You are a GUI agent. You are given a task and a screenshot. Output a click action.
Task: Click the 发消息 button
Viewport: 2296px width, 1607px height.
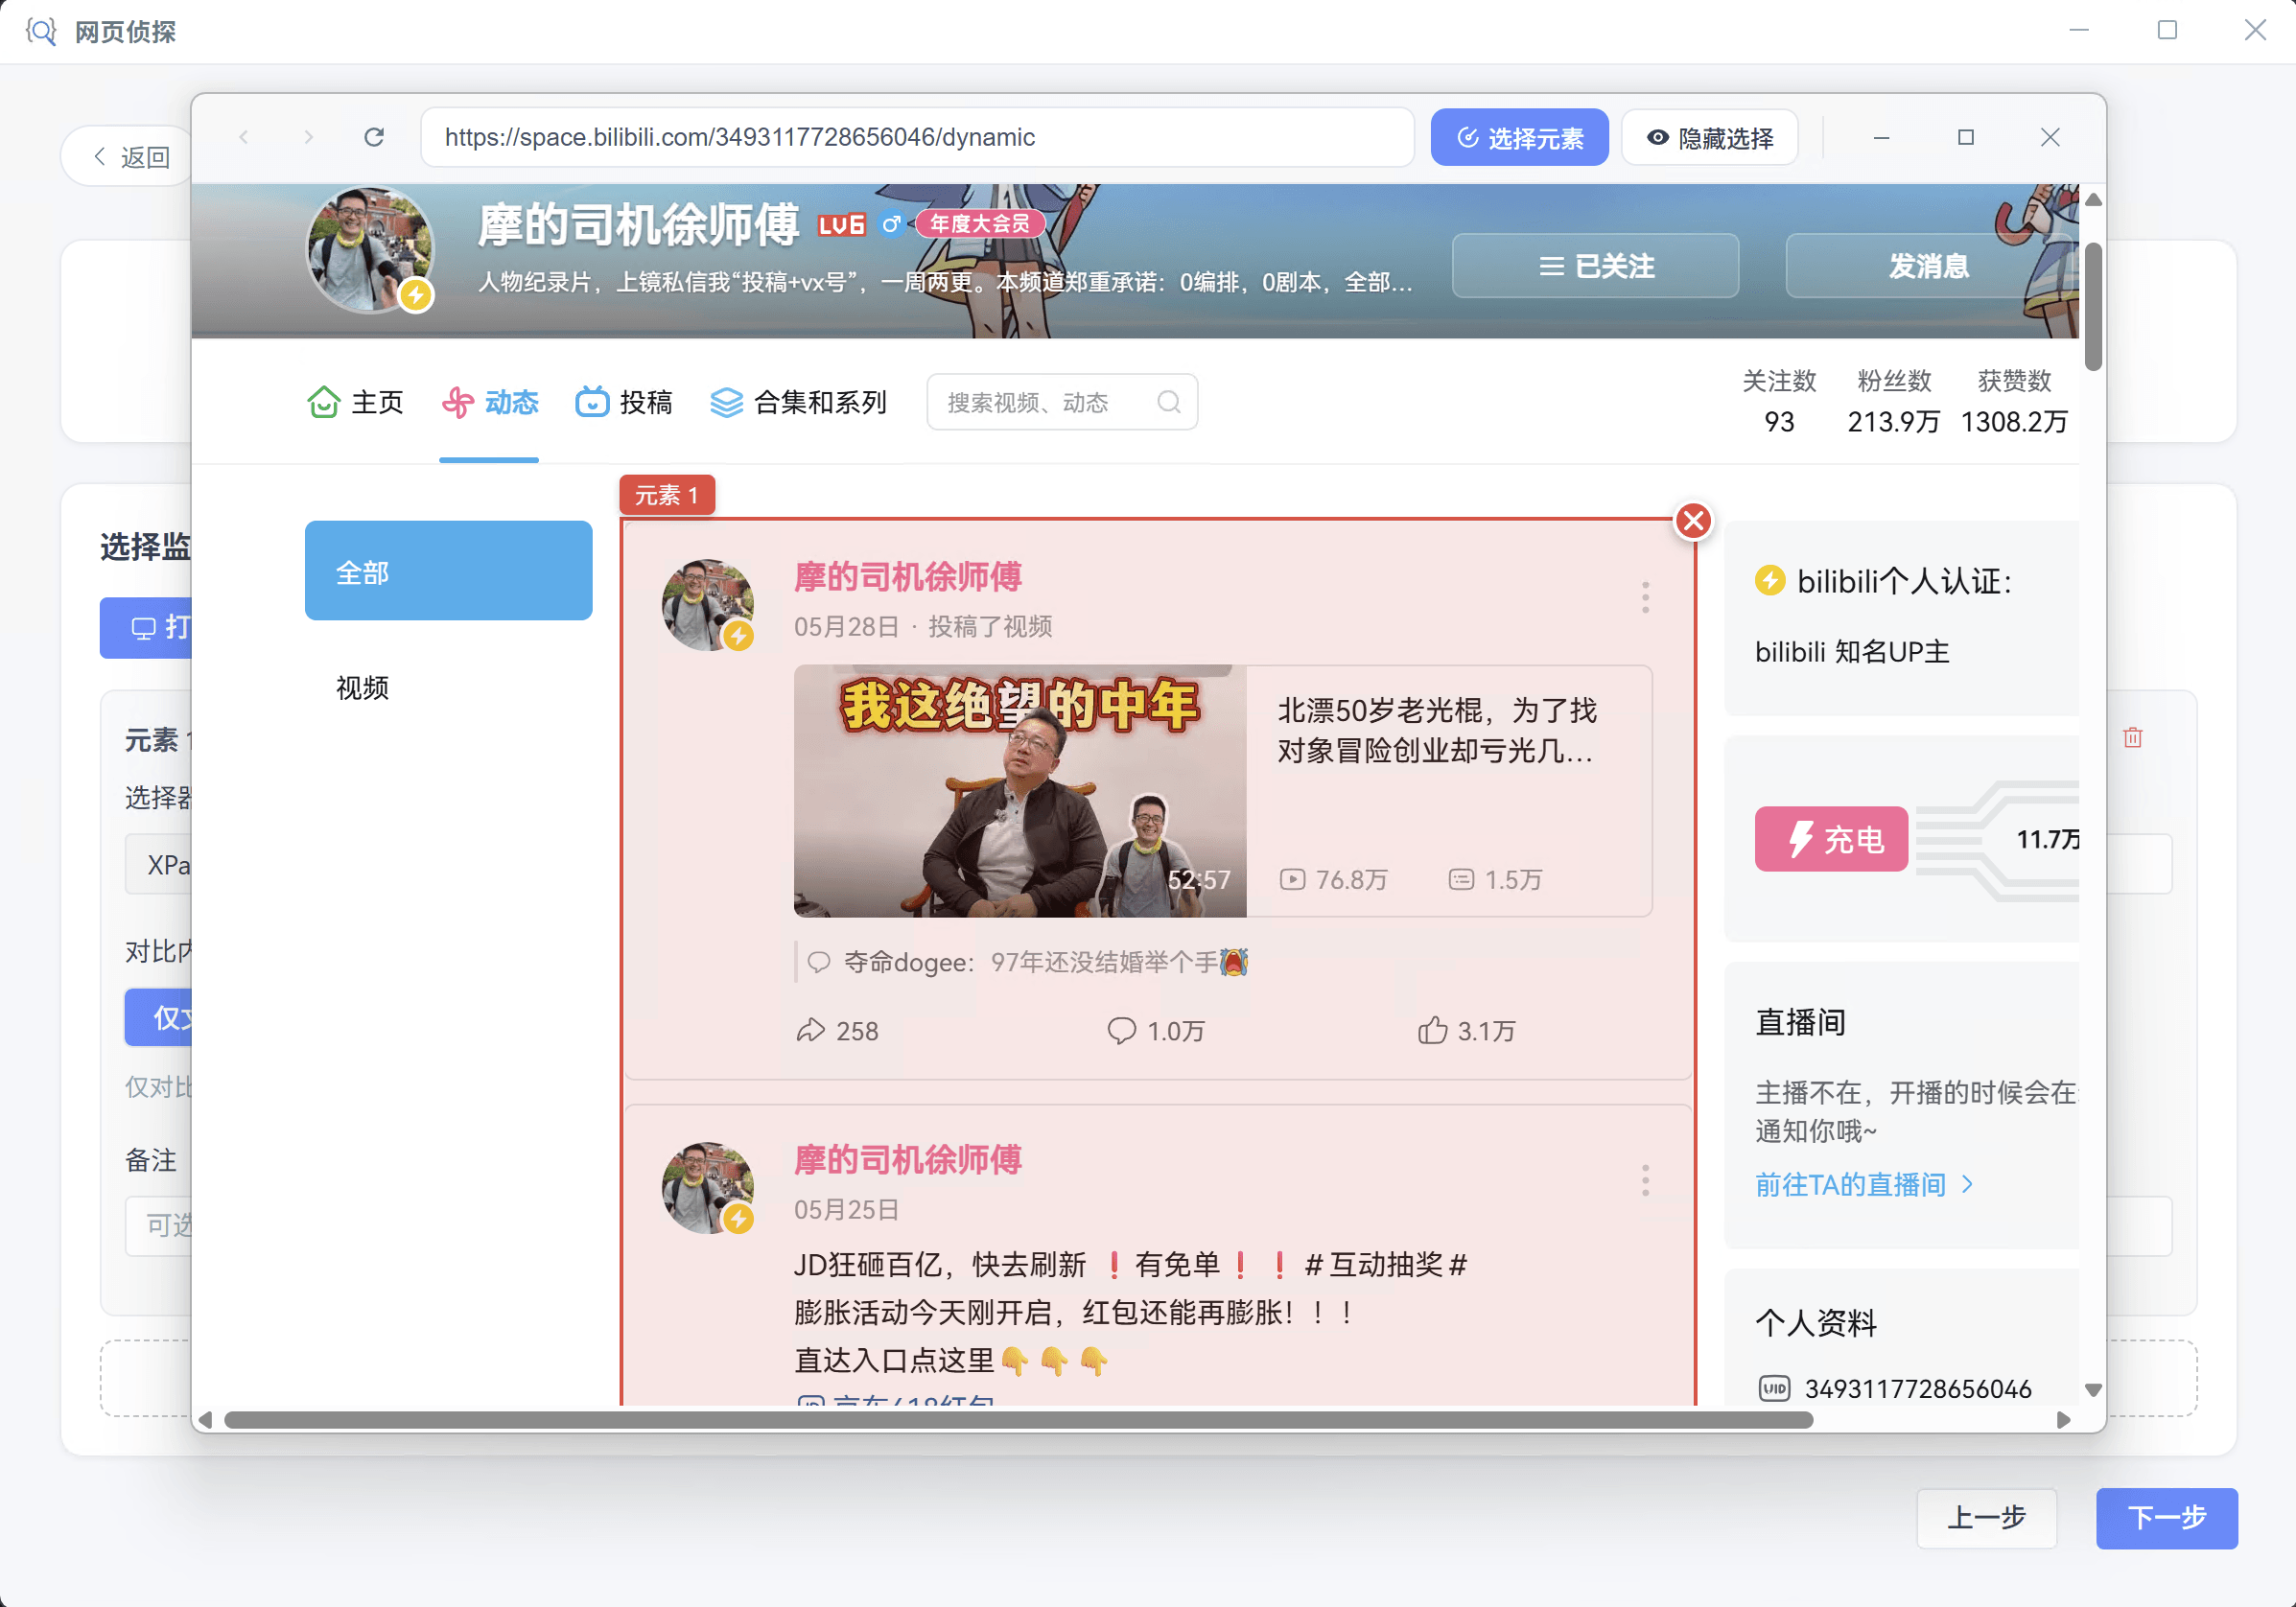click(1928, 266)
